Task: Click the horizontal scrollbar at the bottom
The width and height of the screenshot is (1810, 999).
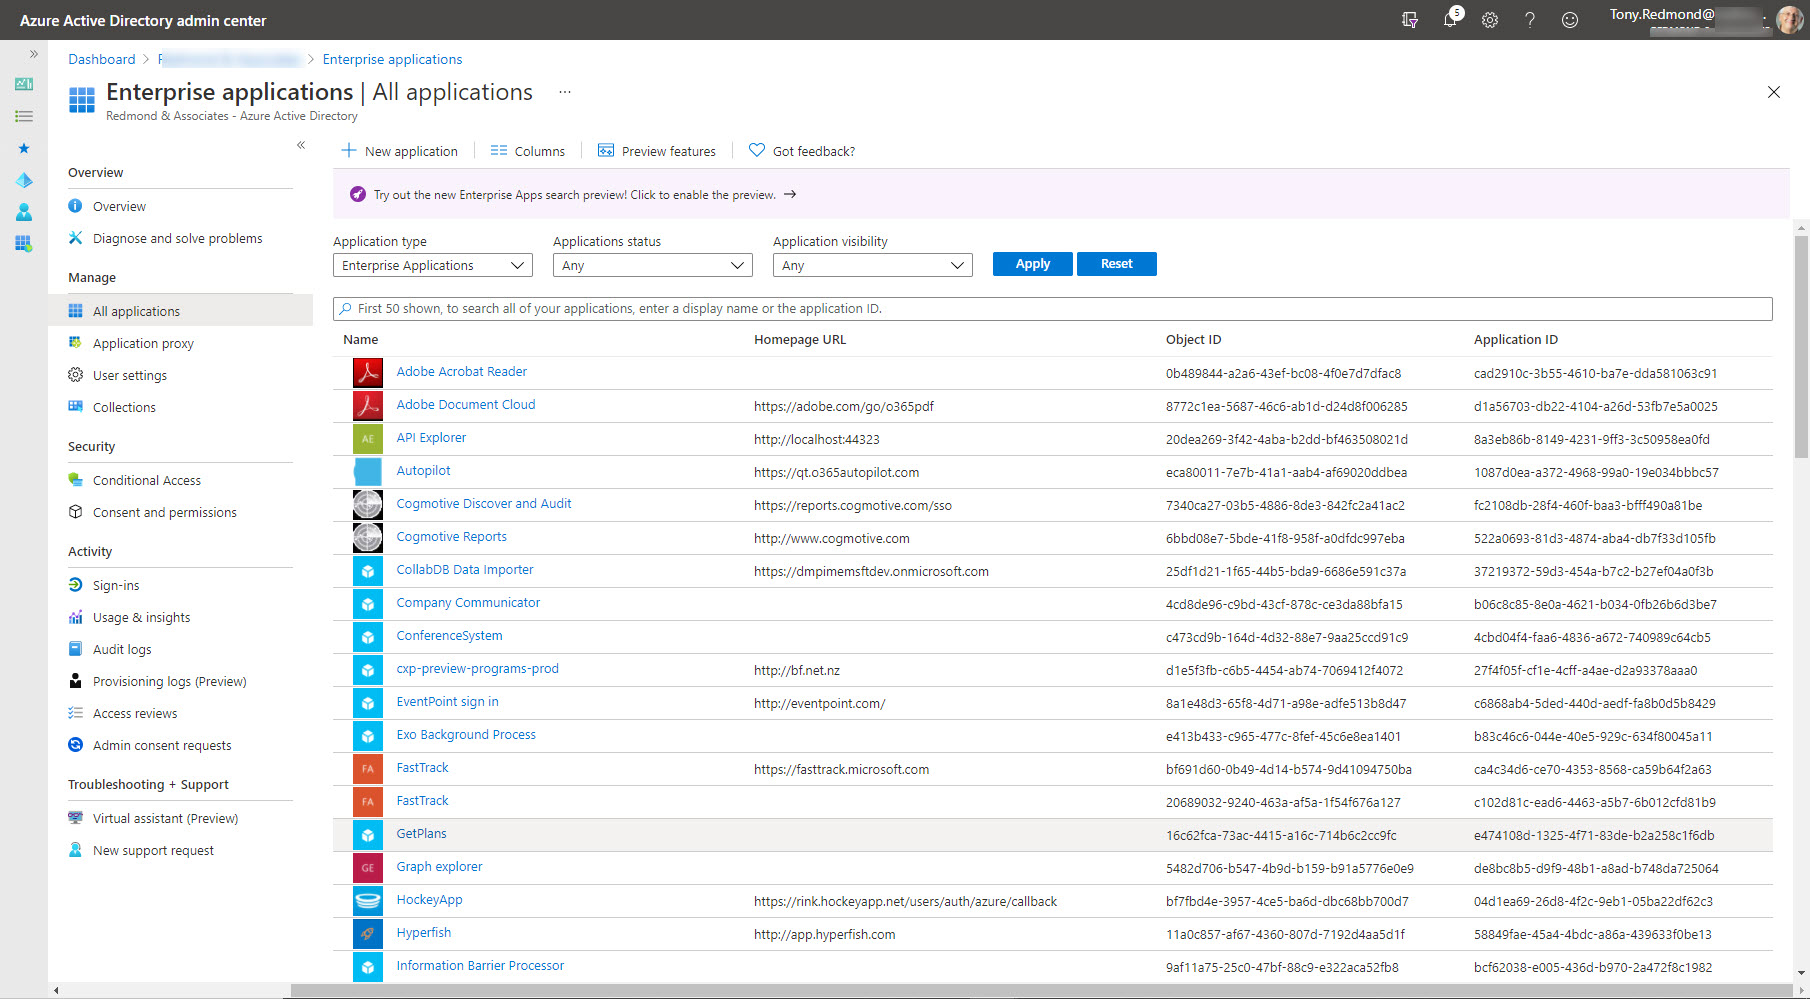Action: (x=1040, y=990)
